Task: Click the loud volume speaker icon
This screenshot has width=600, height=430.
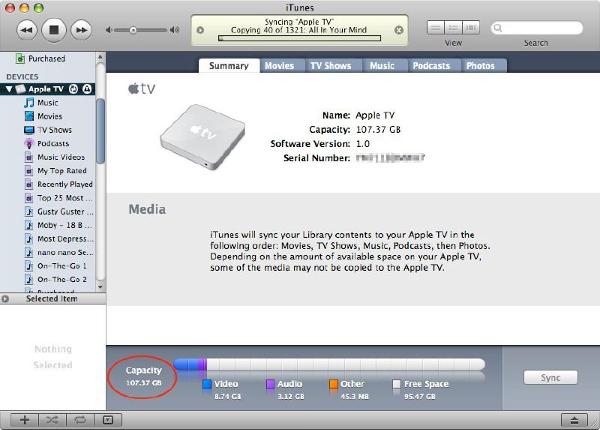Action: (x=175, y=30)
